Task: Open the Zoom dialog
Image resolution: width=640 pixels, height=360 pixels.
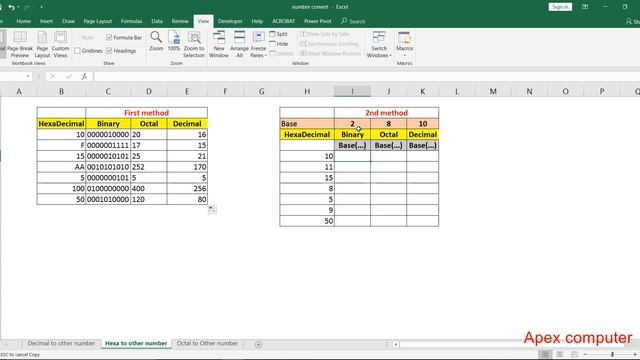Action: pyautogui.click(x=156, y=41)
